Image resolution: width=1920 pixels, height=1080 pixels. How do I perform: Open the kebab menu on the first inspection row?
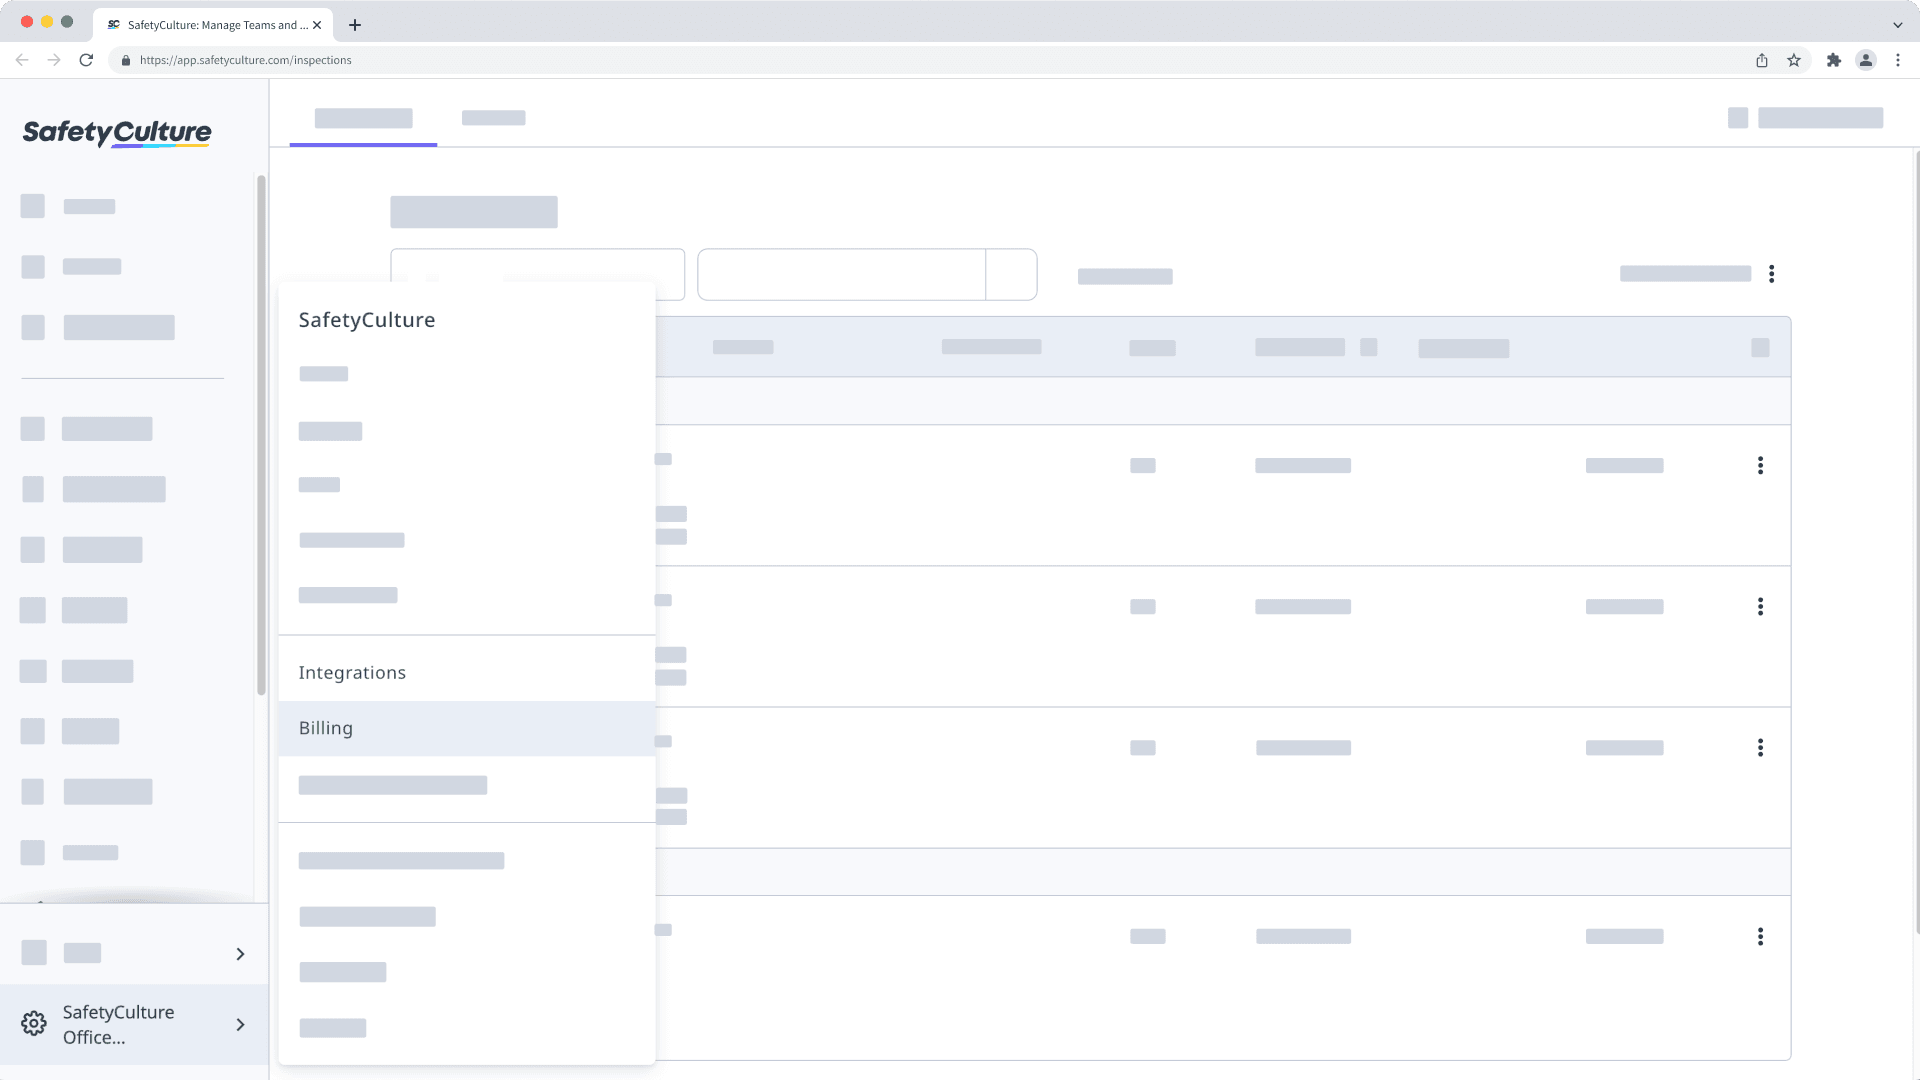point(1760,465)
